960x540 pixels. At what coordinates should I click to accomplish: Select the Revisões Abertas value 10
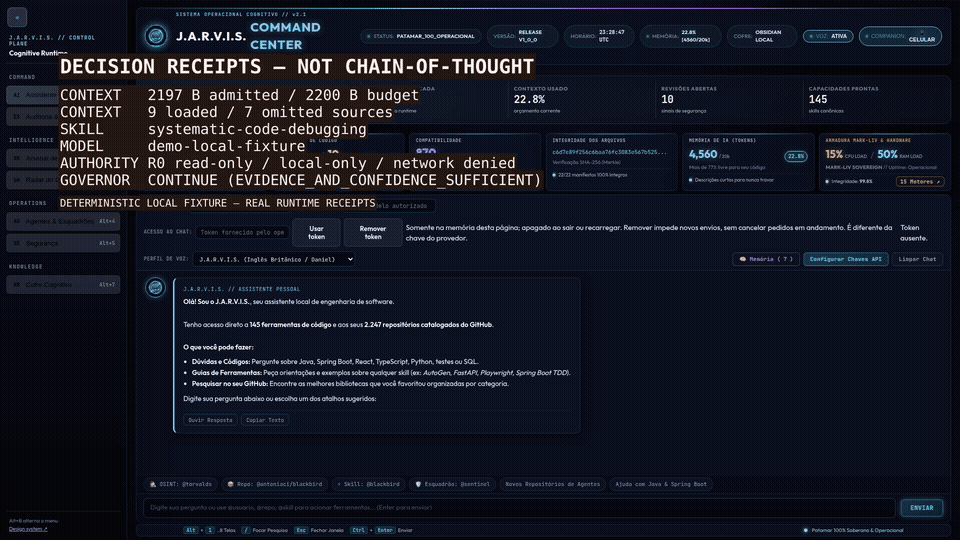(667, 99)
